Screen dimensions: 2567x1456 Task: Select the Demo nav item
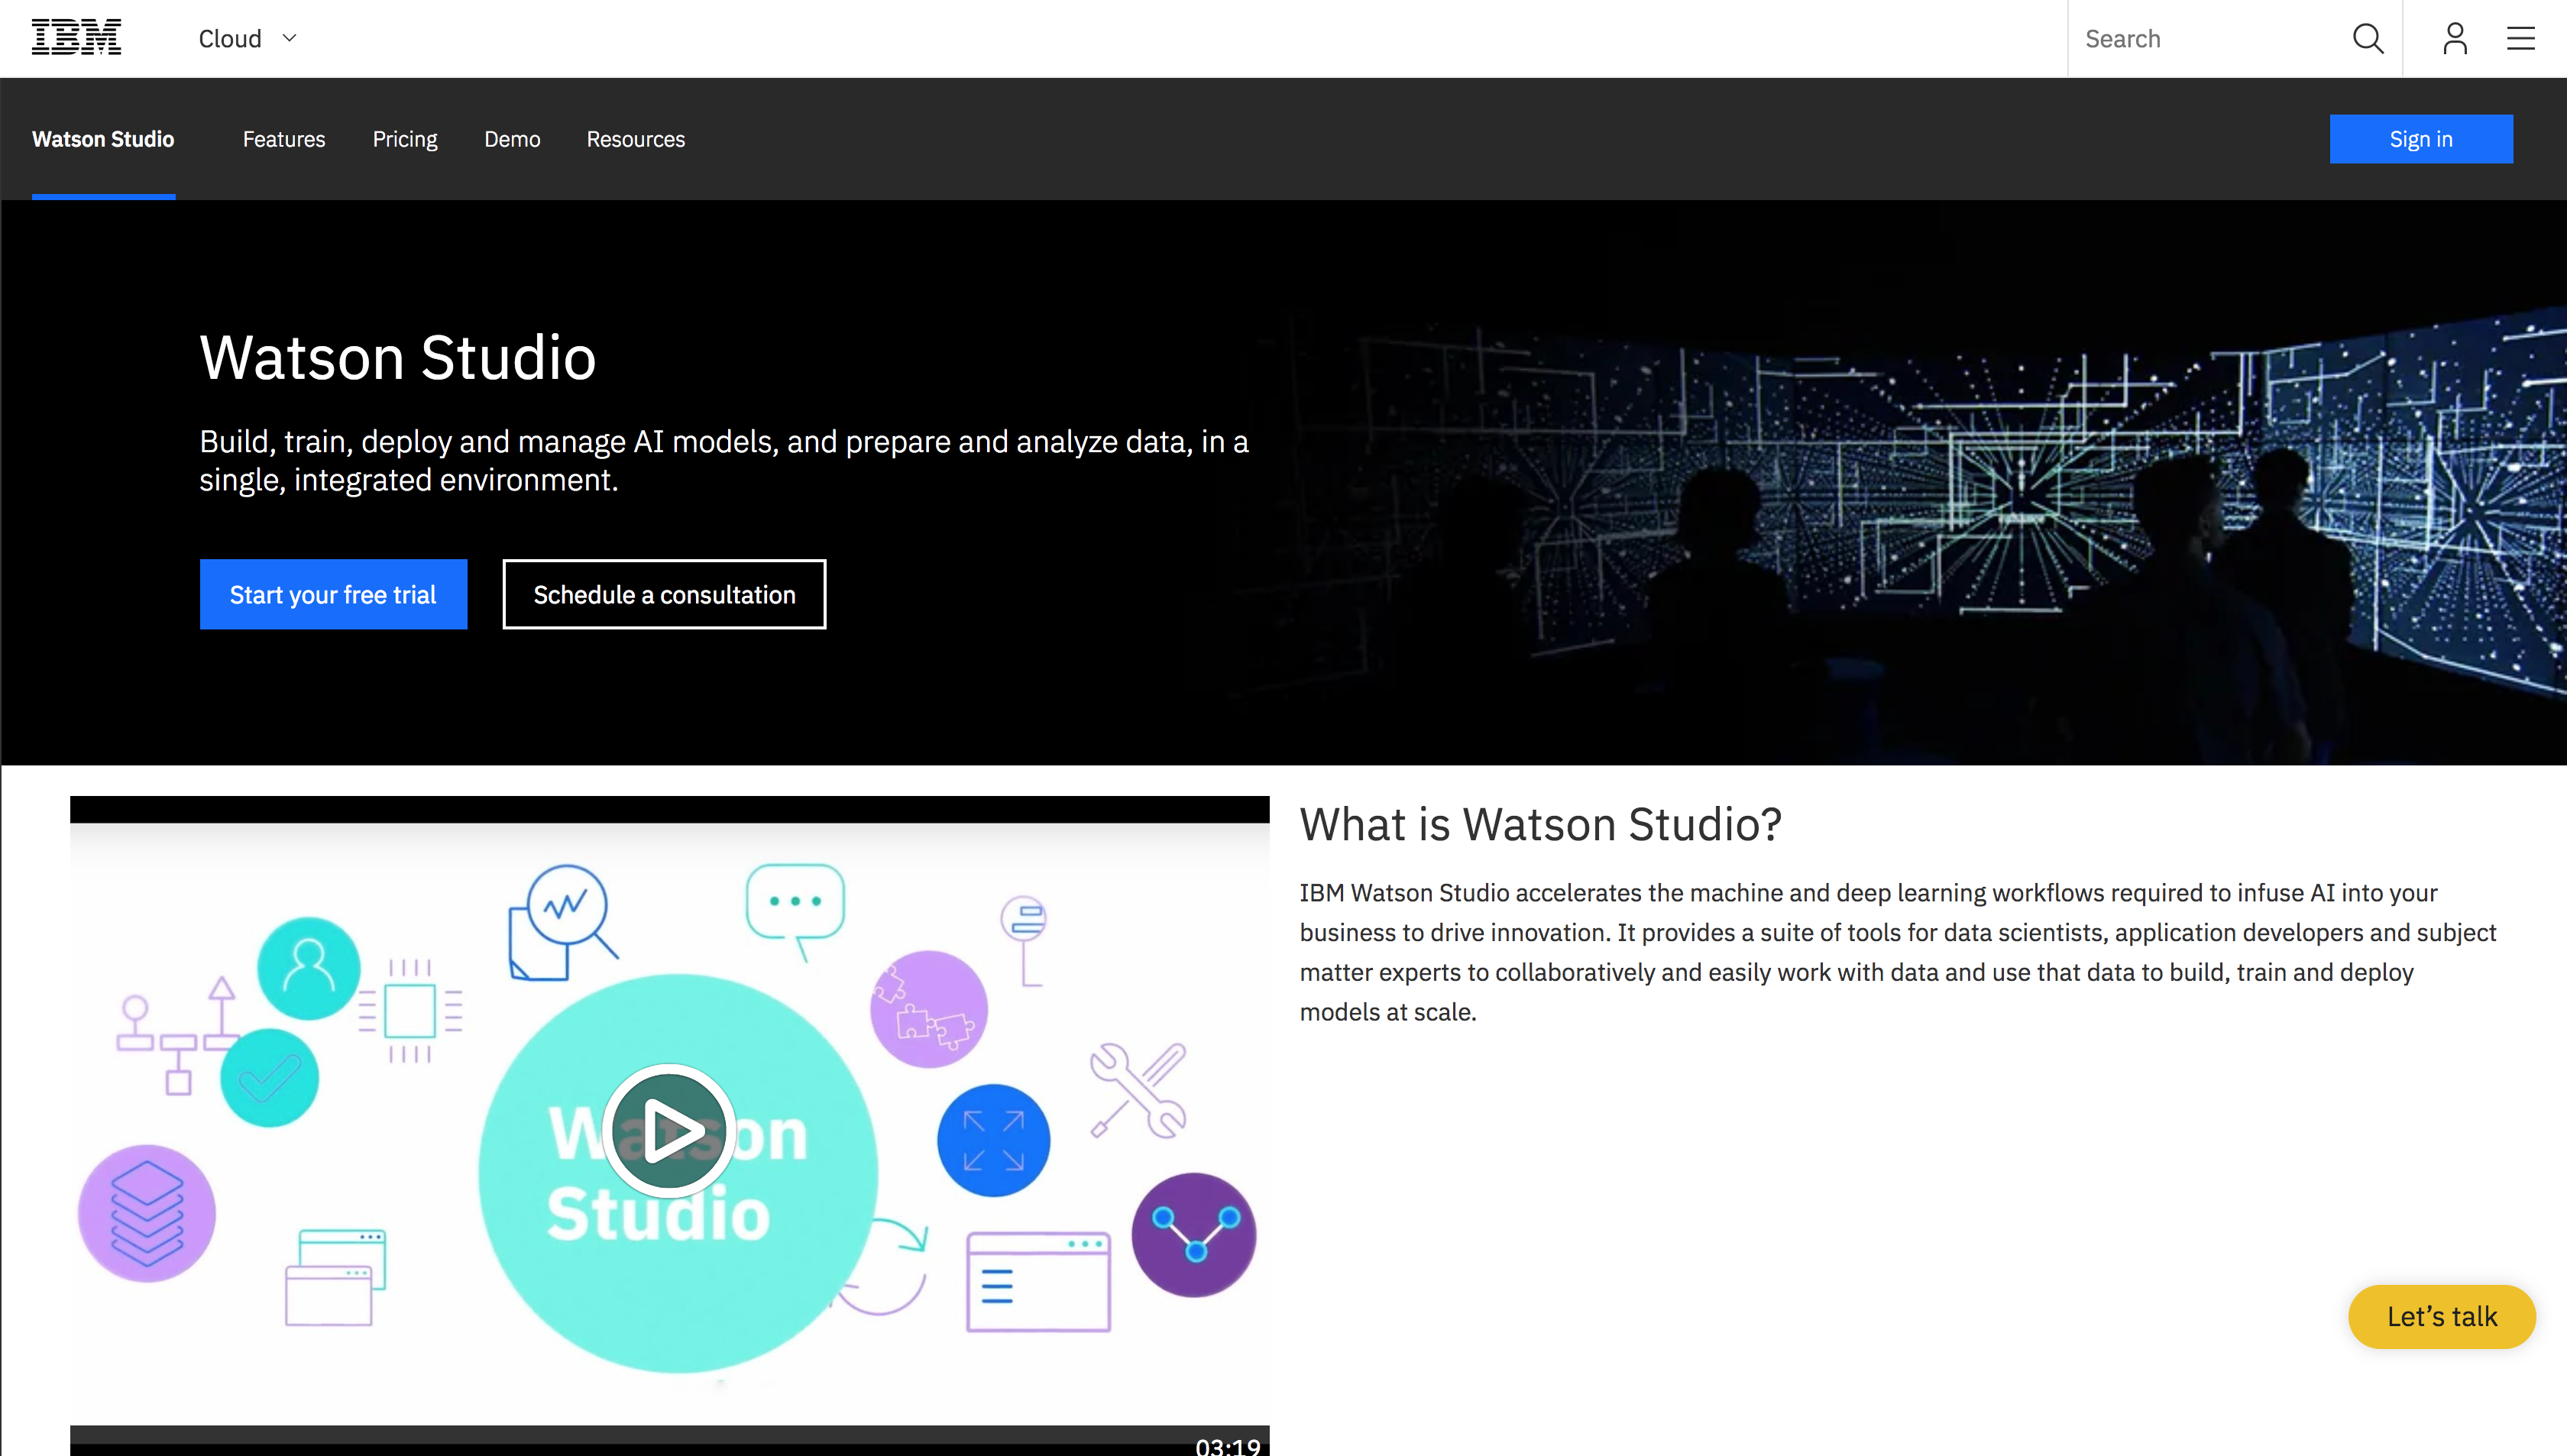512,139
